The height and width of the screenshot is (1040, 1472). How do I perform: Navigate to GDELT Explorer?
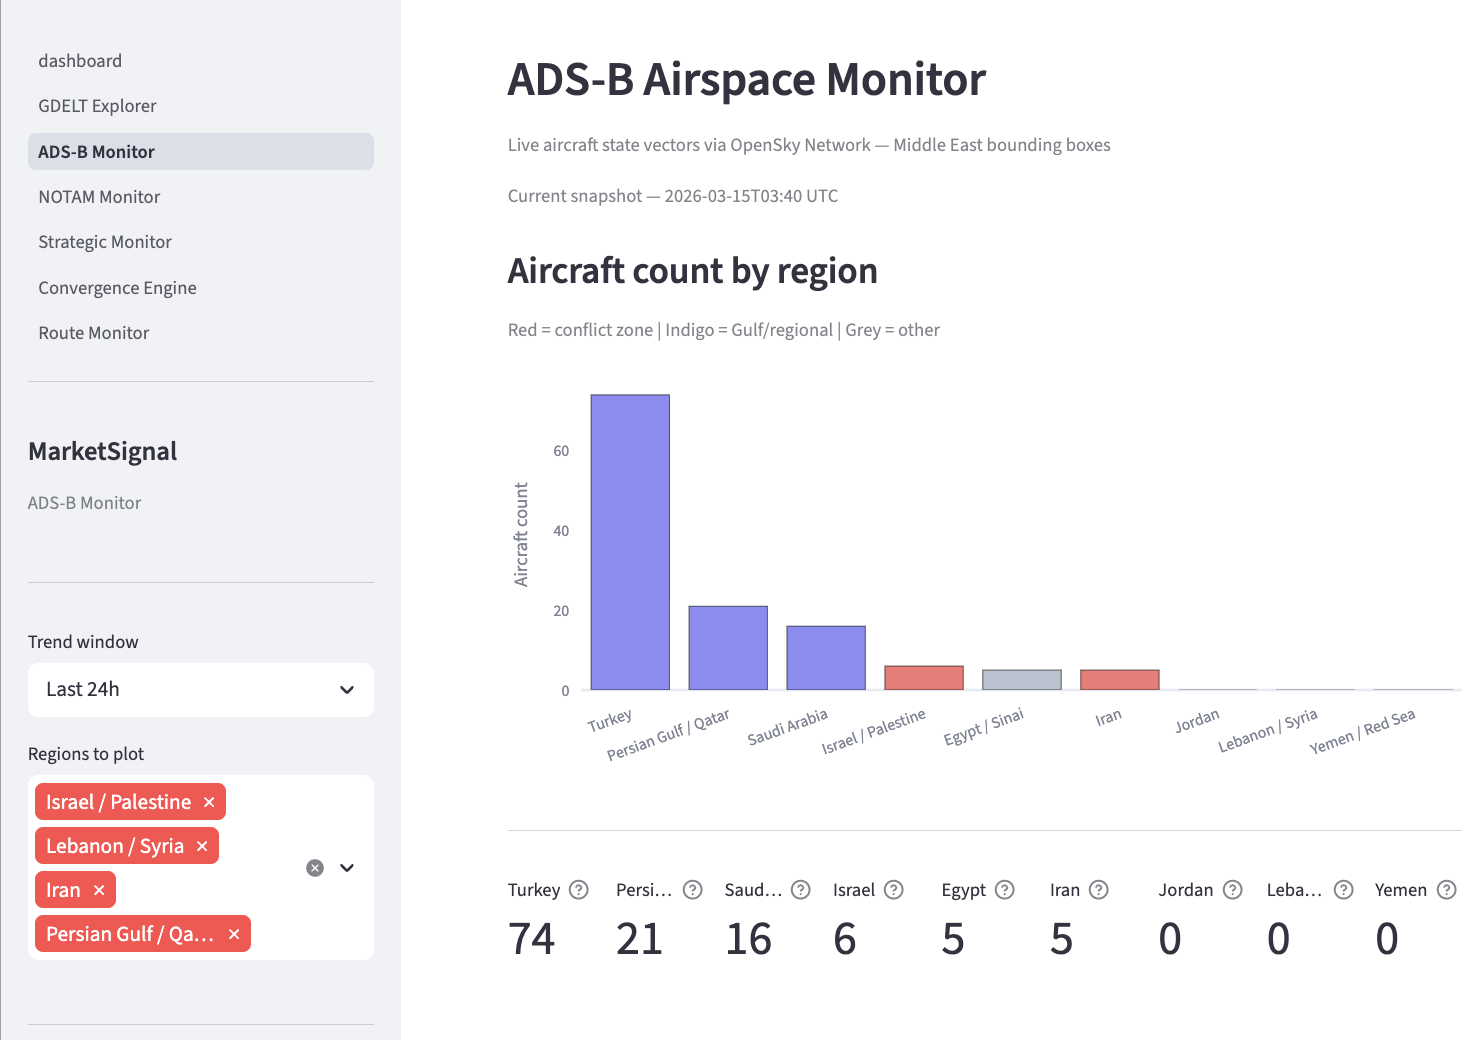97,105
